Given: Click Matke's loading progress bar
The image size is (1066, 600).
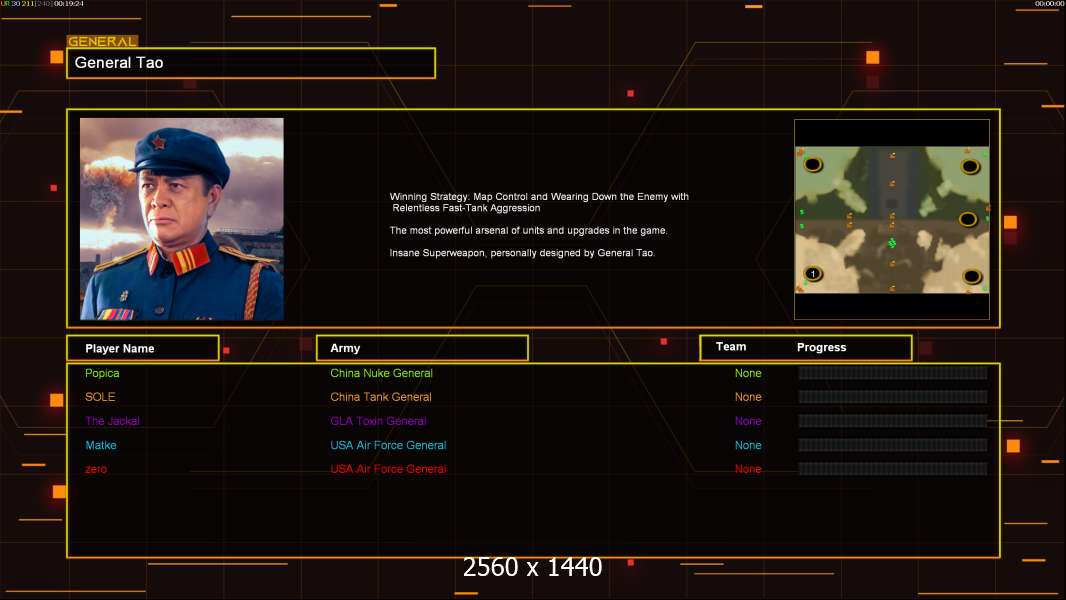Looking at the screenshot, I should (893, 445).
